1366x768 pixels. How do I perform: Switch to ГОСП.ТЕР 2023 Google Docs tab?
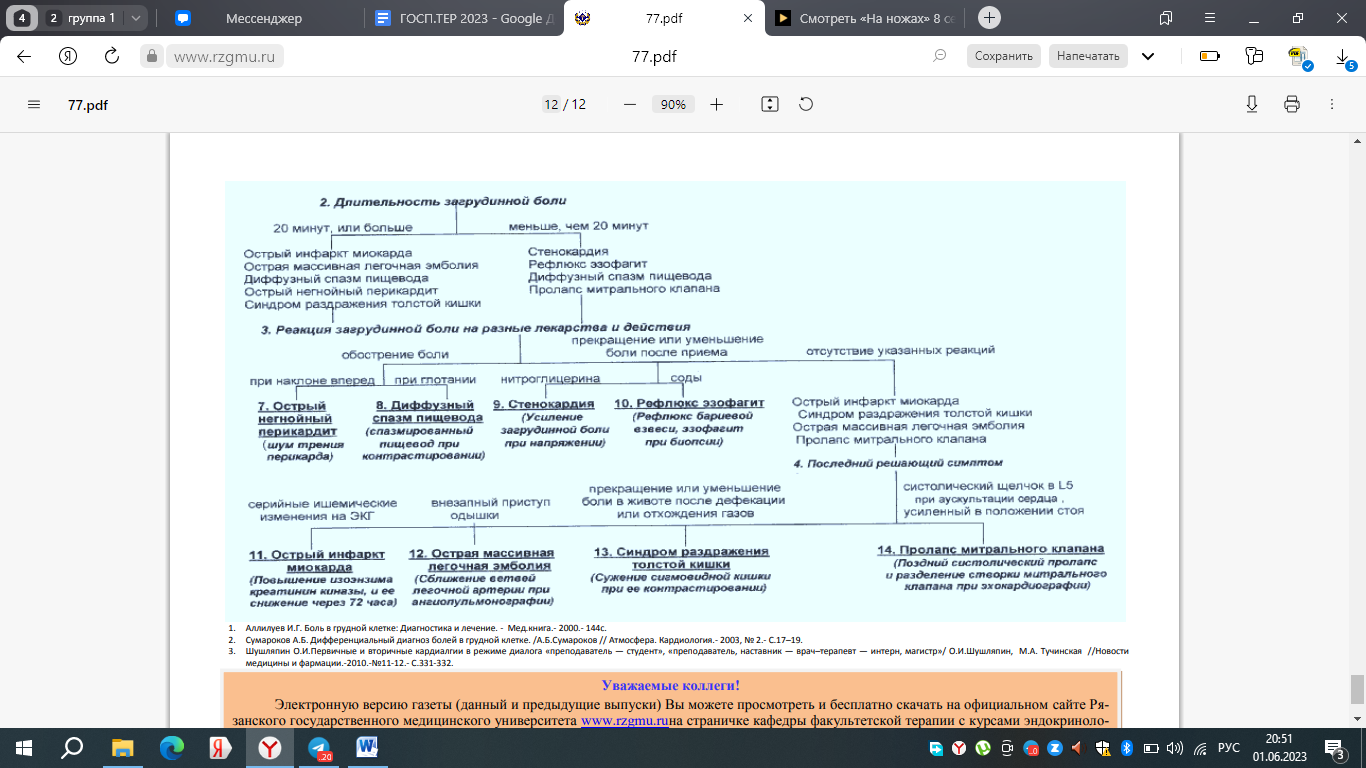click(x=462, y=18)
